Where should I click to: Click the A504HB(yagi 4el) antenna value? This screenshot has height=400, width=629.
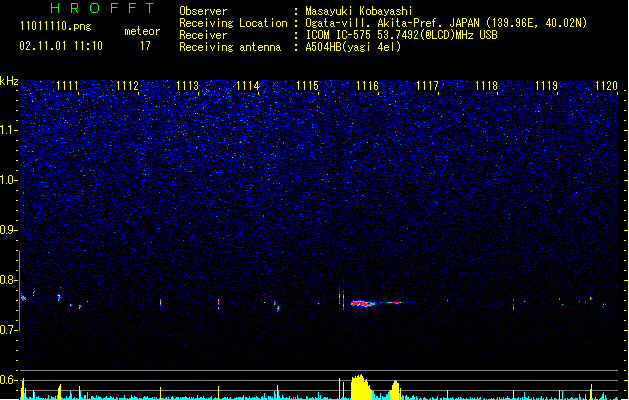point(353,47)
